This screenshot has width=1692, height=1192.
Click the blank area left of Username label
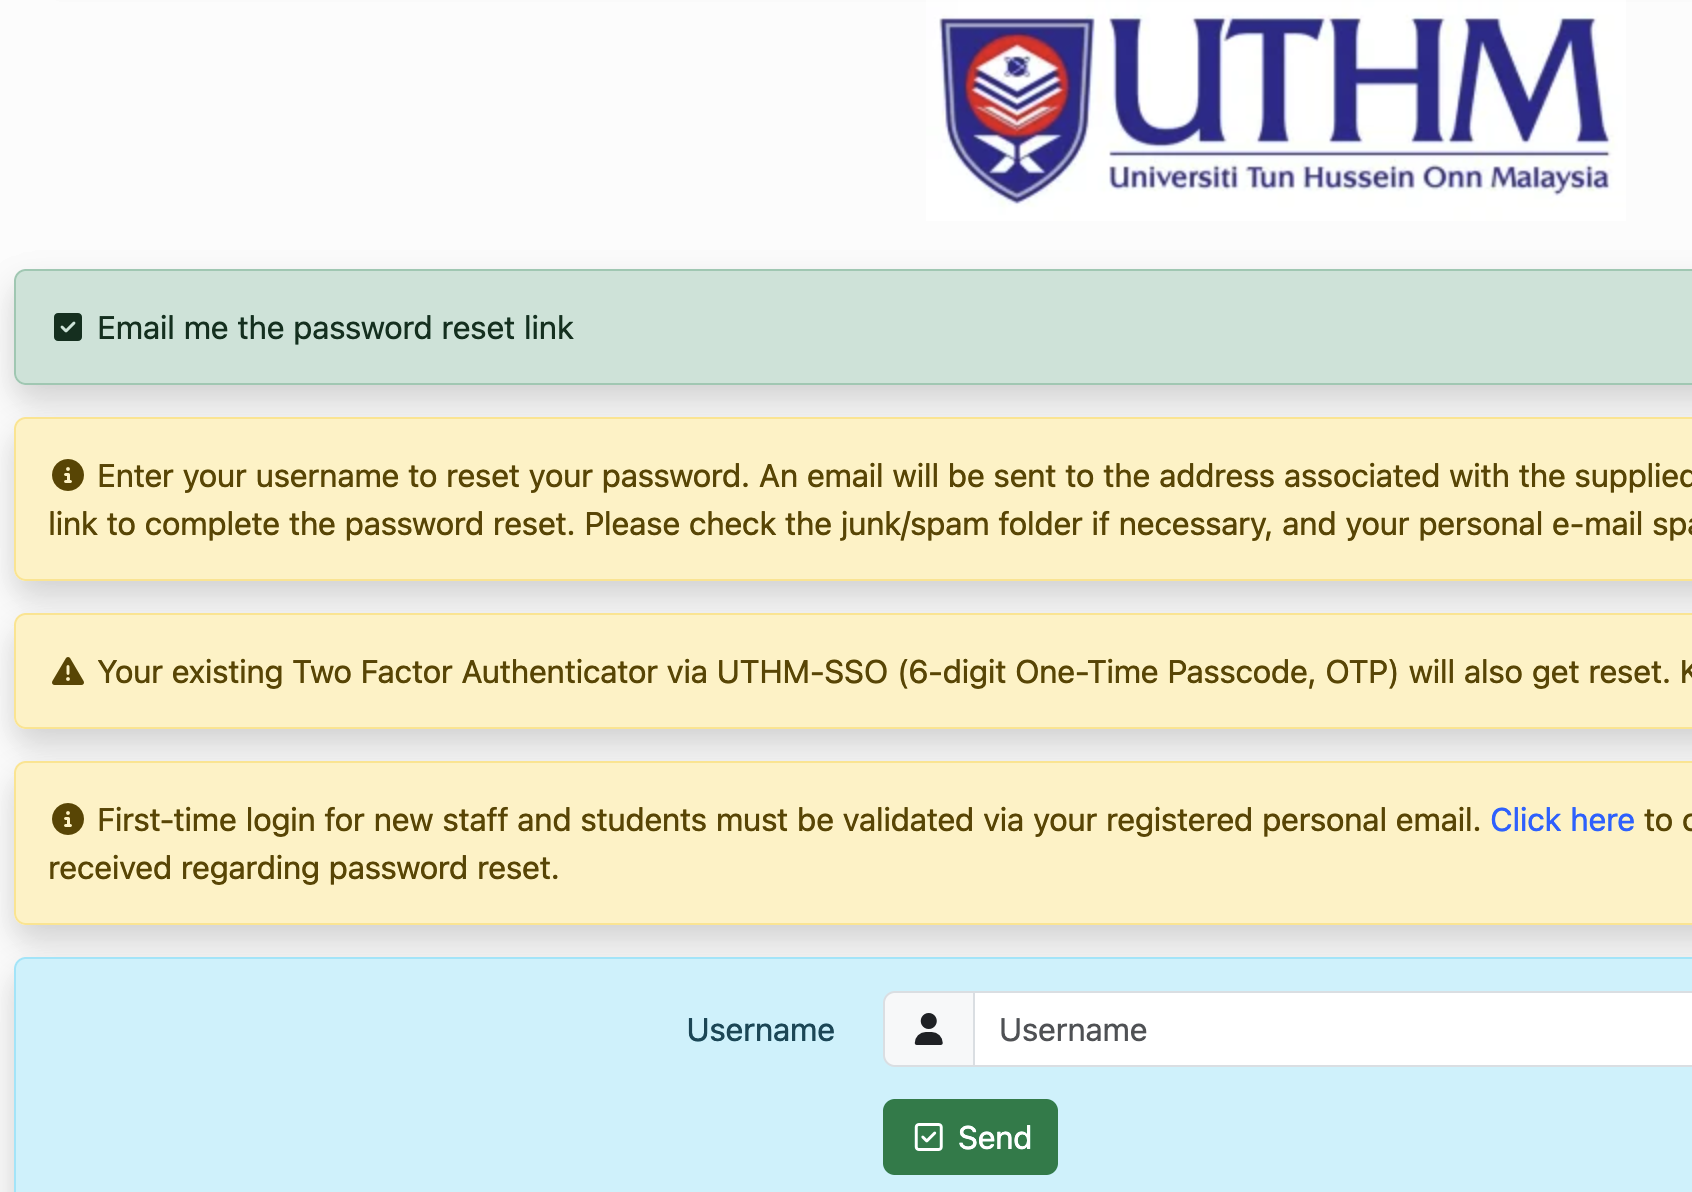tap(350, 1030)
